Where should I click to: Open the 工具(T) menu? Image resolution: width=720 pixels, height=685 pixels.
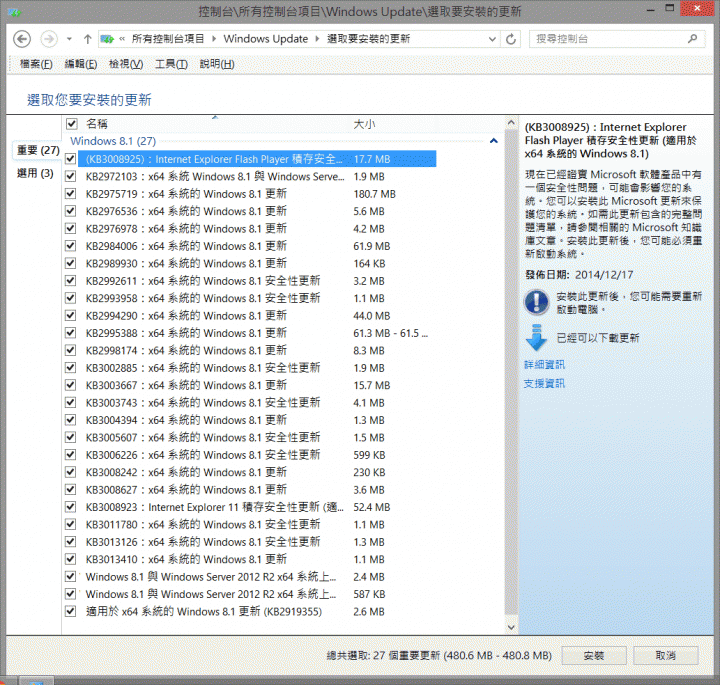click(171, 64)
